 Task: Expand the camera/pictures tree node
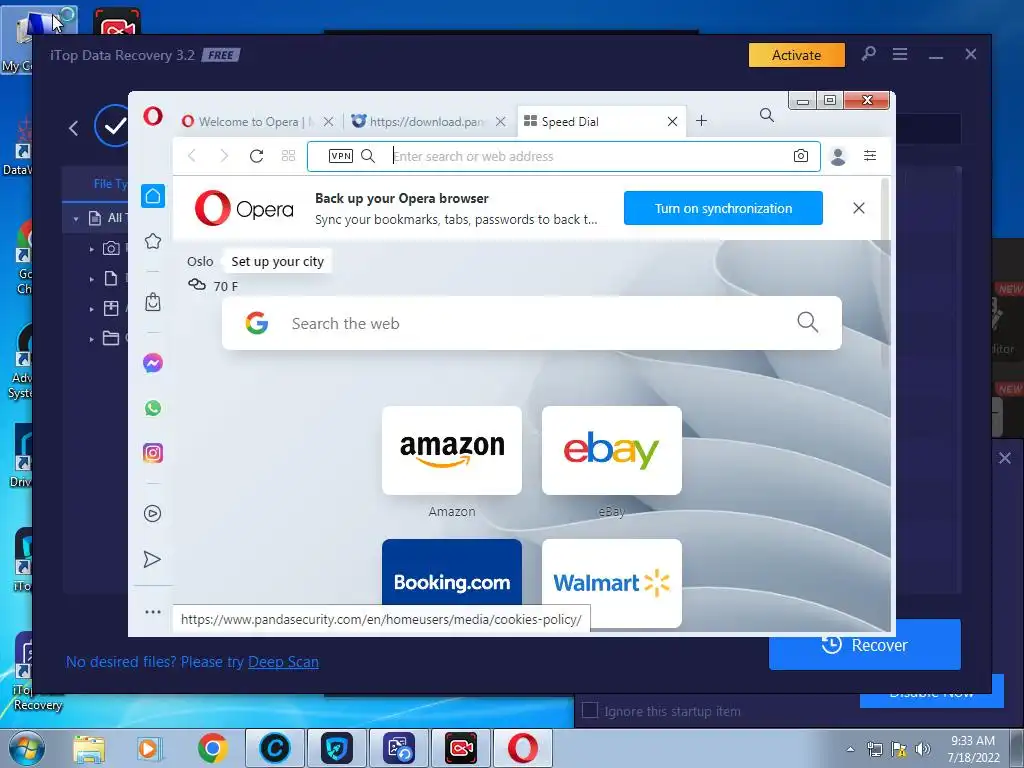(x=91, y=249)
